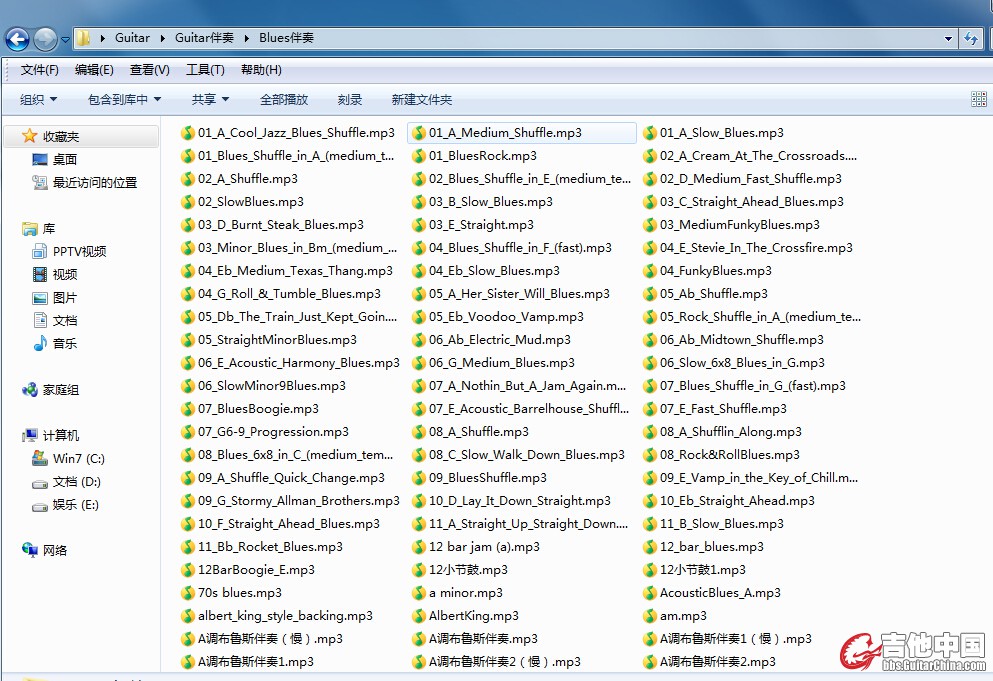Viewport: 993px width, 681px height.
Task: Click the view mode icon in toolbar
Action: pos(978,99)
